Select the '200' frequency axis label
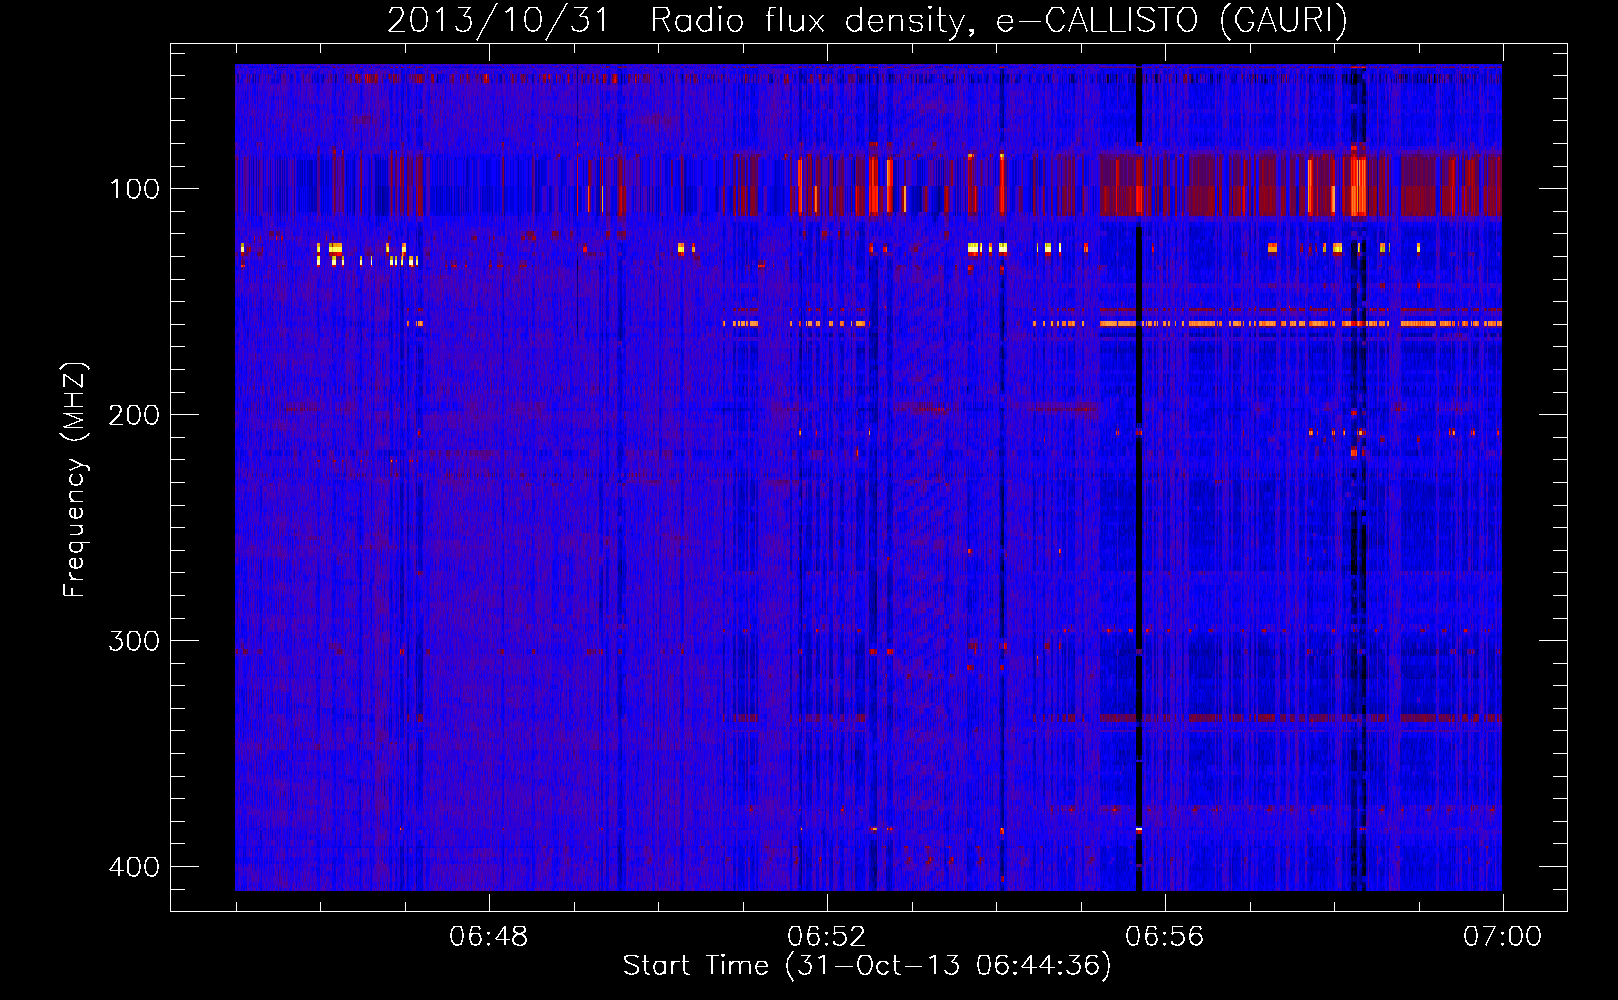1618x1000 pixels. click(134, 415)
